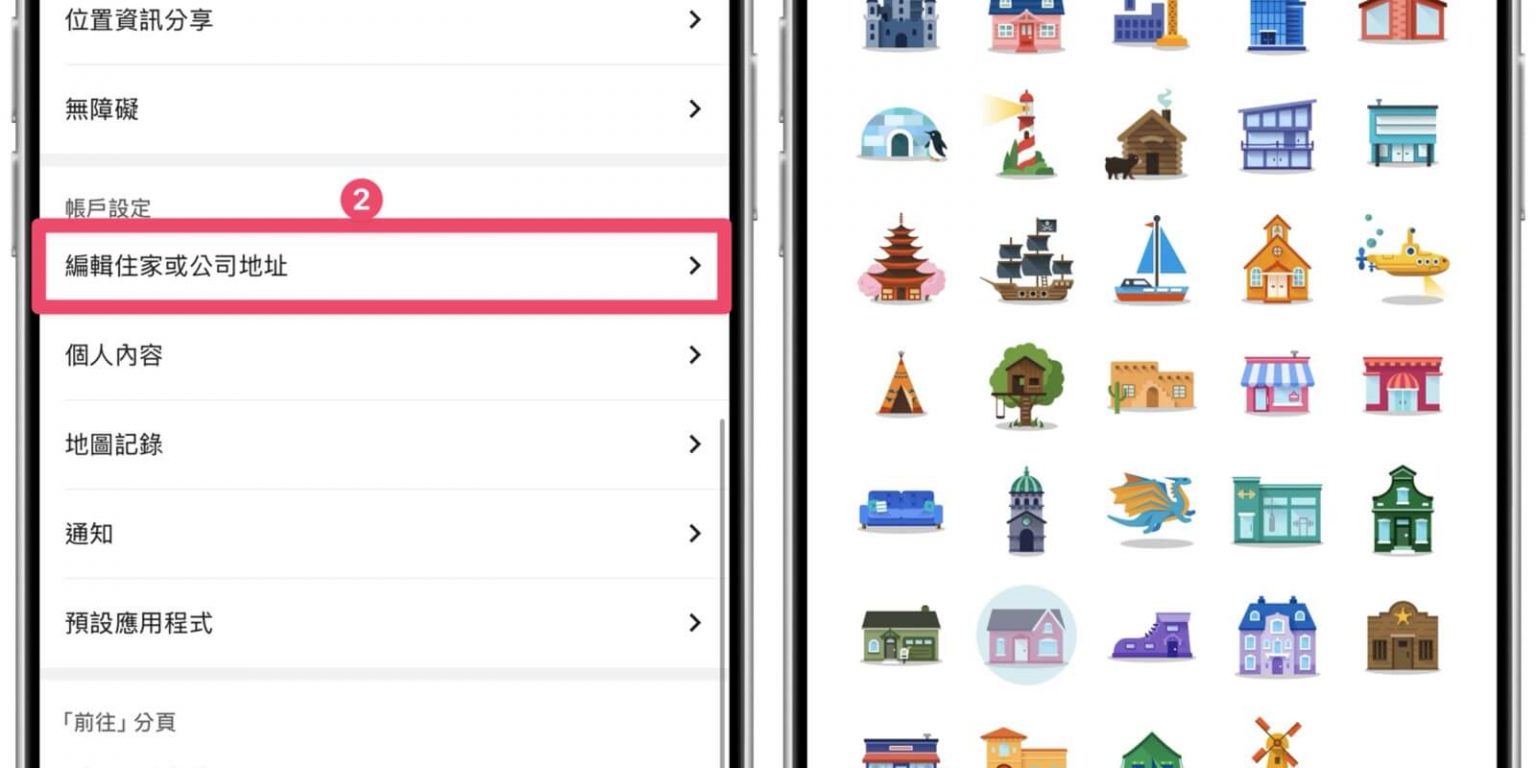Pick the treehouse icon
The width and height of the screenshot is (1536, 768).
coord(1025,385)
